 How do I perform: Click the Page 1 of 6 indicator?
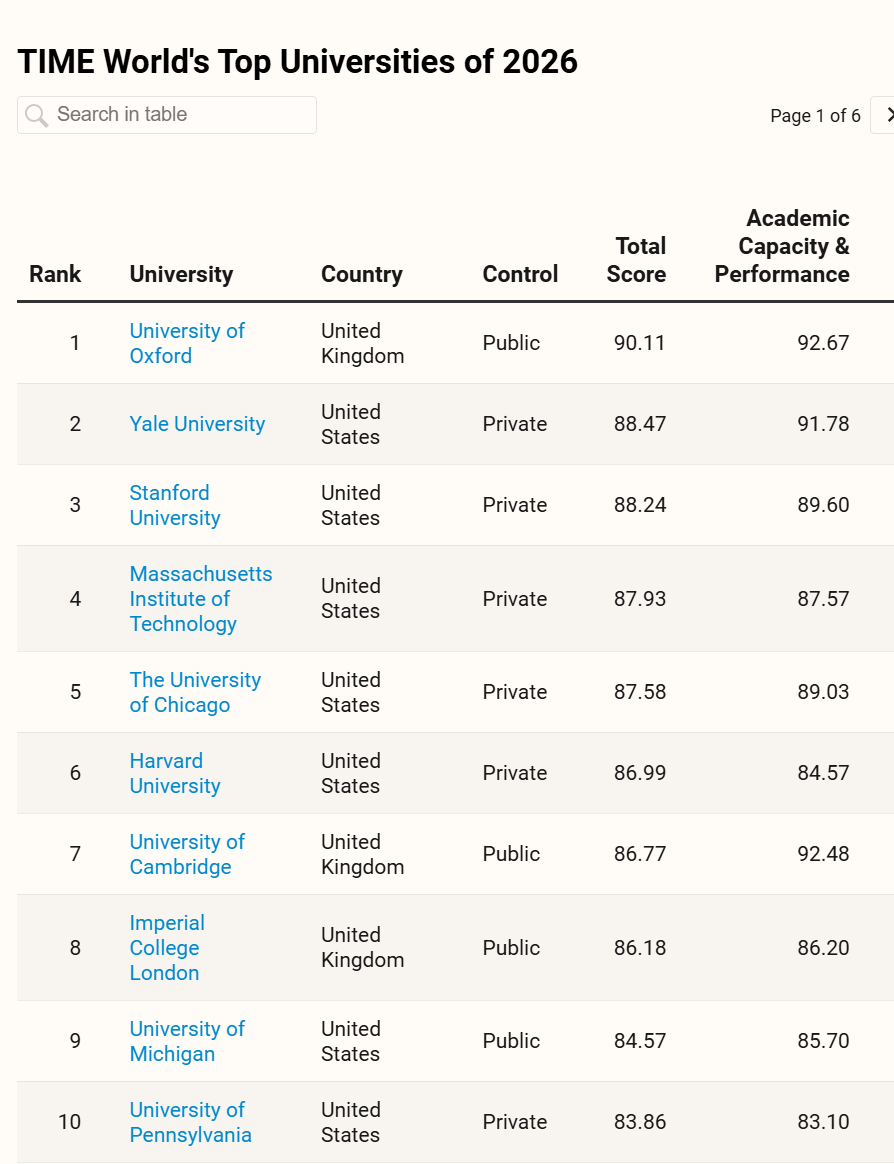coord(815,116)
